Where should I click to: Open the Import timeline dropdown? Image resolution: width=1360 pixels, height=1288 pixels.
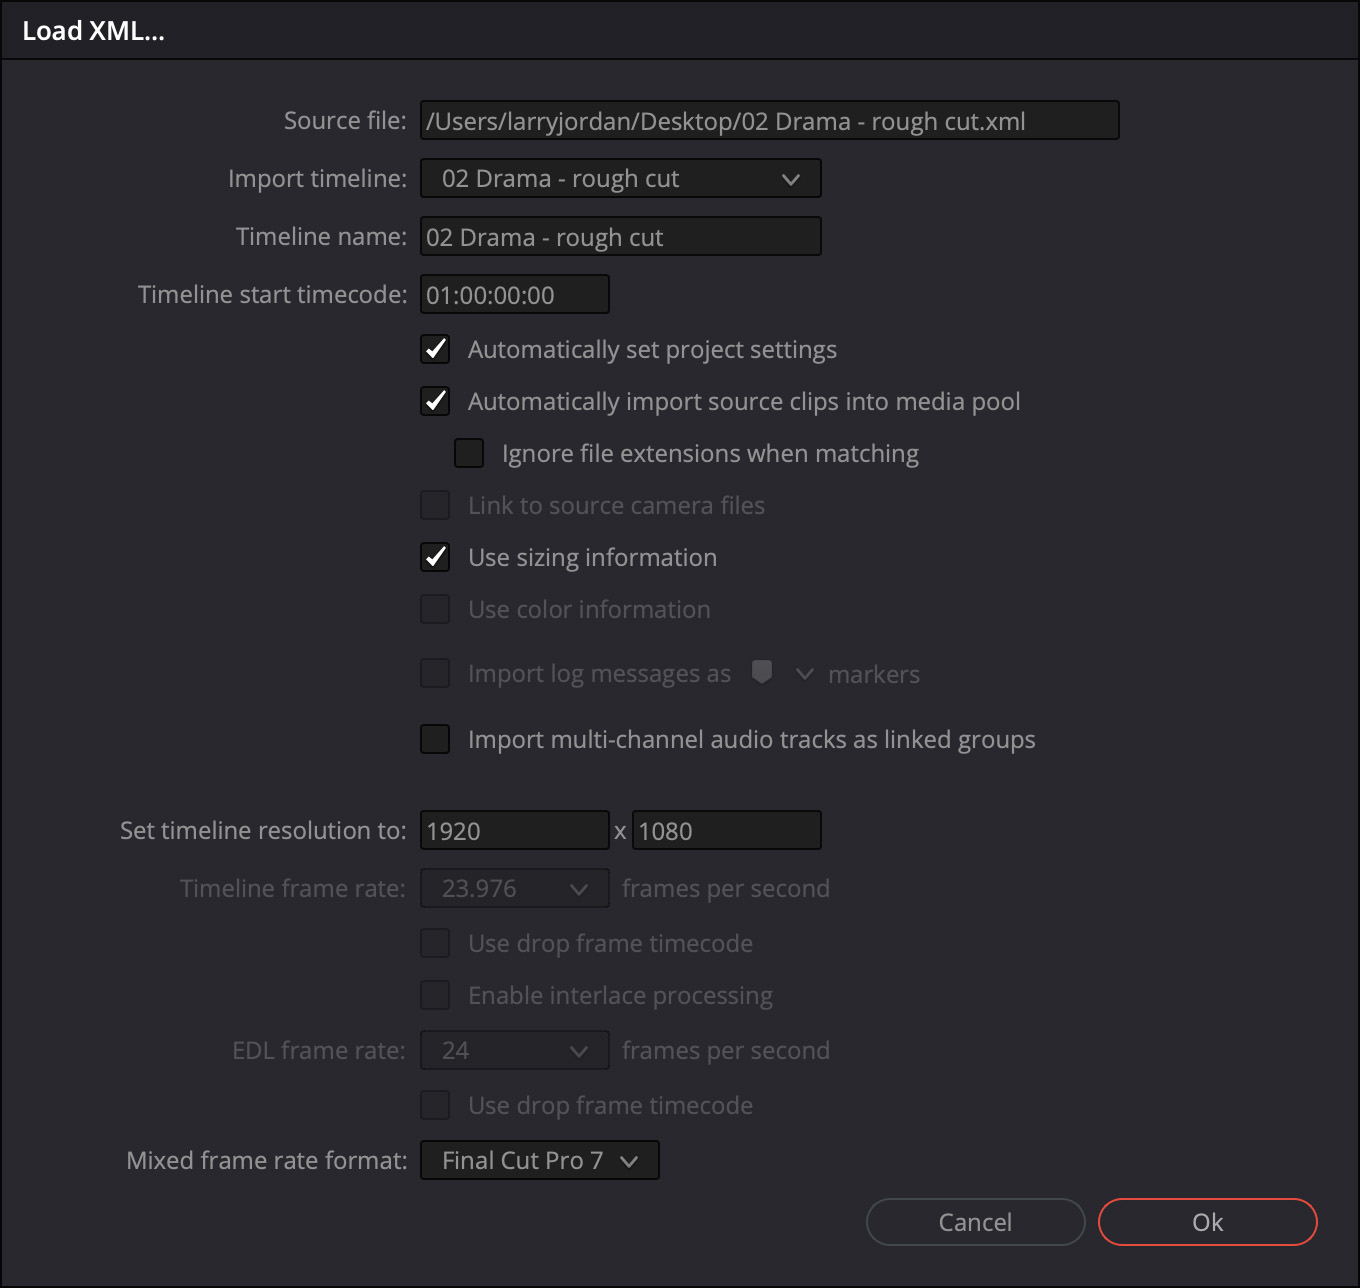tap(620, 179)
